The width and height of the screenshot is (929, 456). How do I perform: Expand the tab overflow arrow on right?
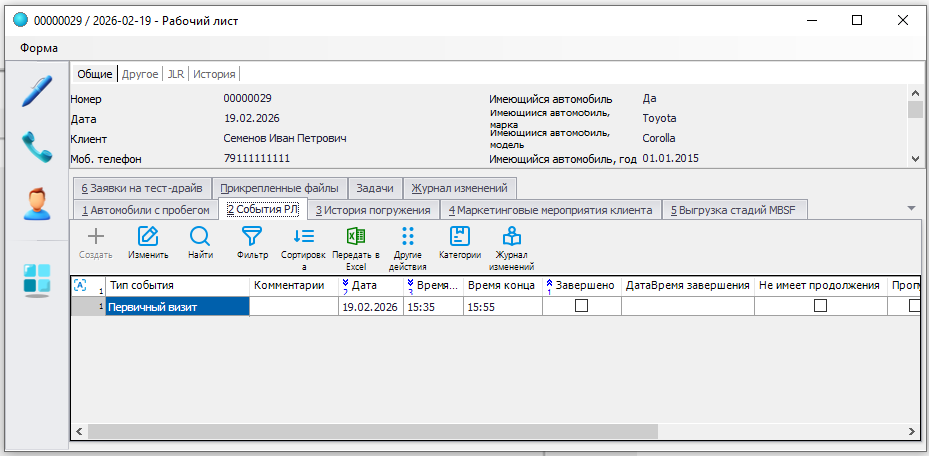tap(911, 208)
